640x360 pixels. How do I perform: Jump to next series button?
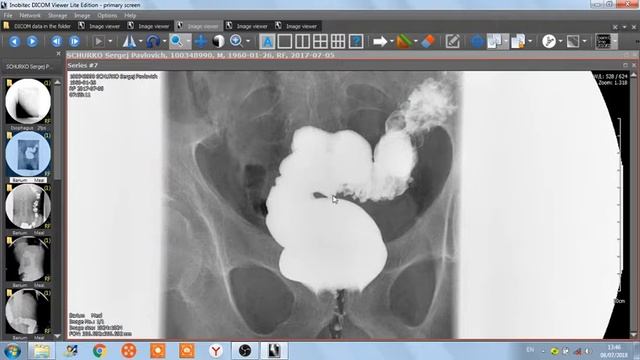point(74,41)
